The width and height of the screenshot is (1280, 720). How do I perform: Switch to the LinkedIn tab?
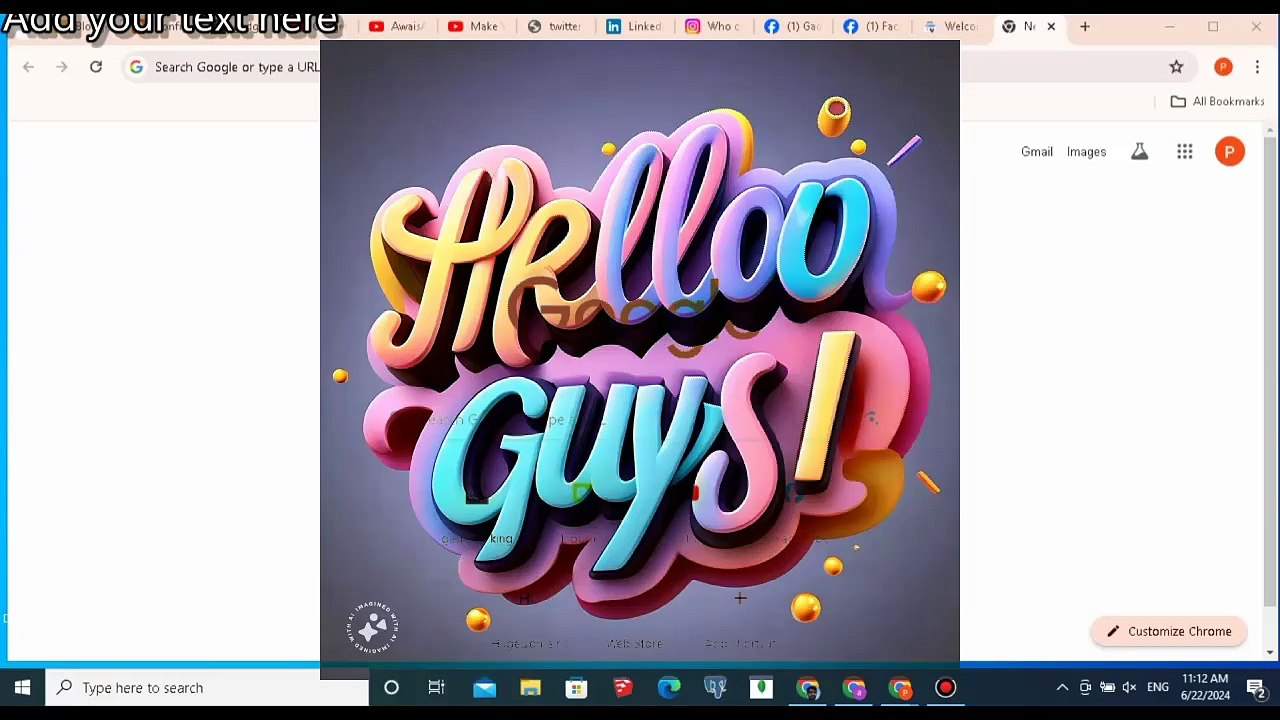tap(634, 27)
